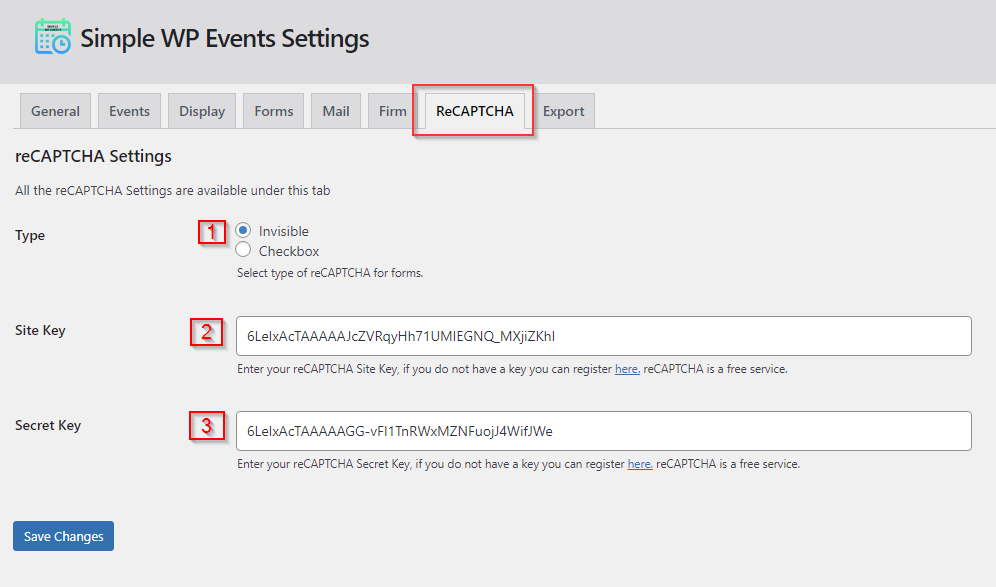
Task: Follow the 'here' link under Secret Key
Action: [640, 464]
